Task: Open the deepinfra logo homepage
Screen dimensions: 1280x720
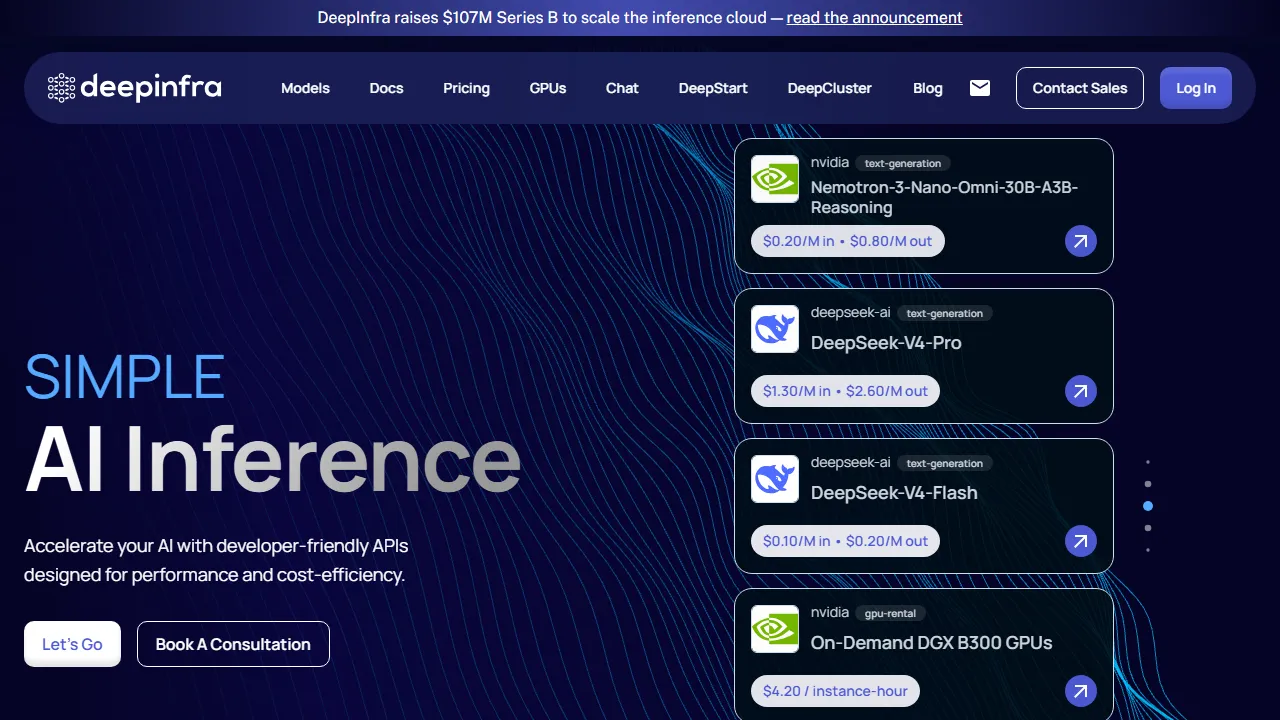Action: coord(134,88)
